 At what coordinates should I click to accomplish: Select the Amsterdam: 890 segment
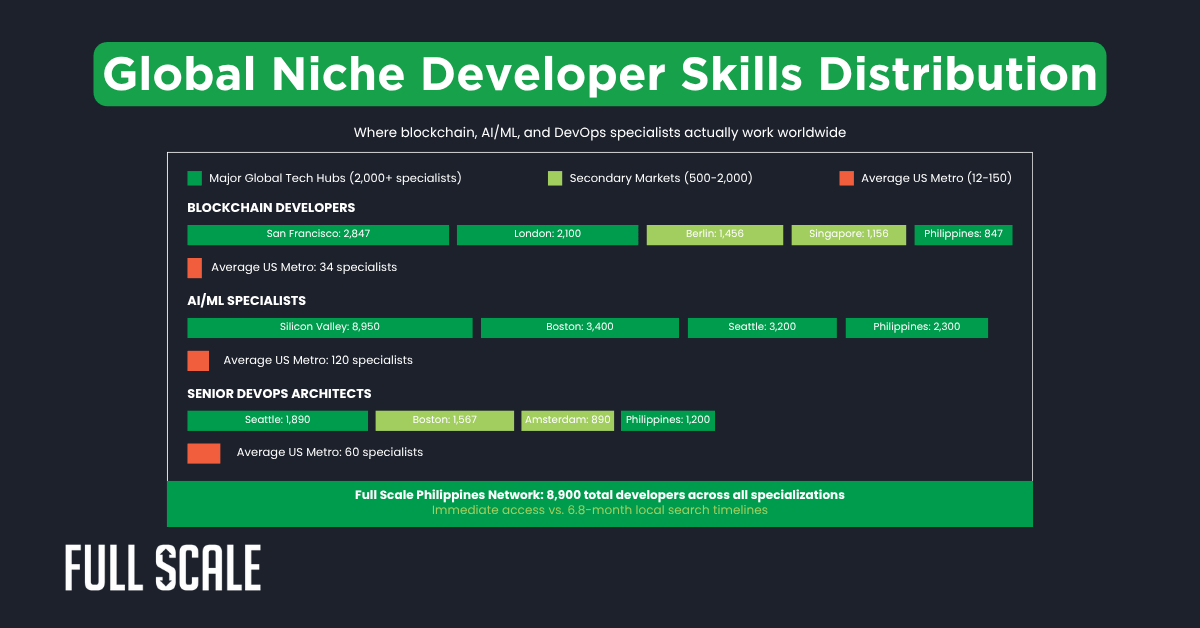(567, 420)
